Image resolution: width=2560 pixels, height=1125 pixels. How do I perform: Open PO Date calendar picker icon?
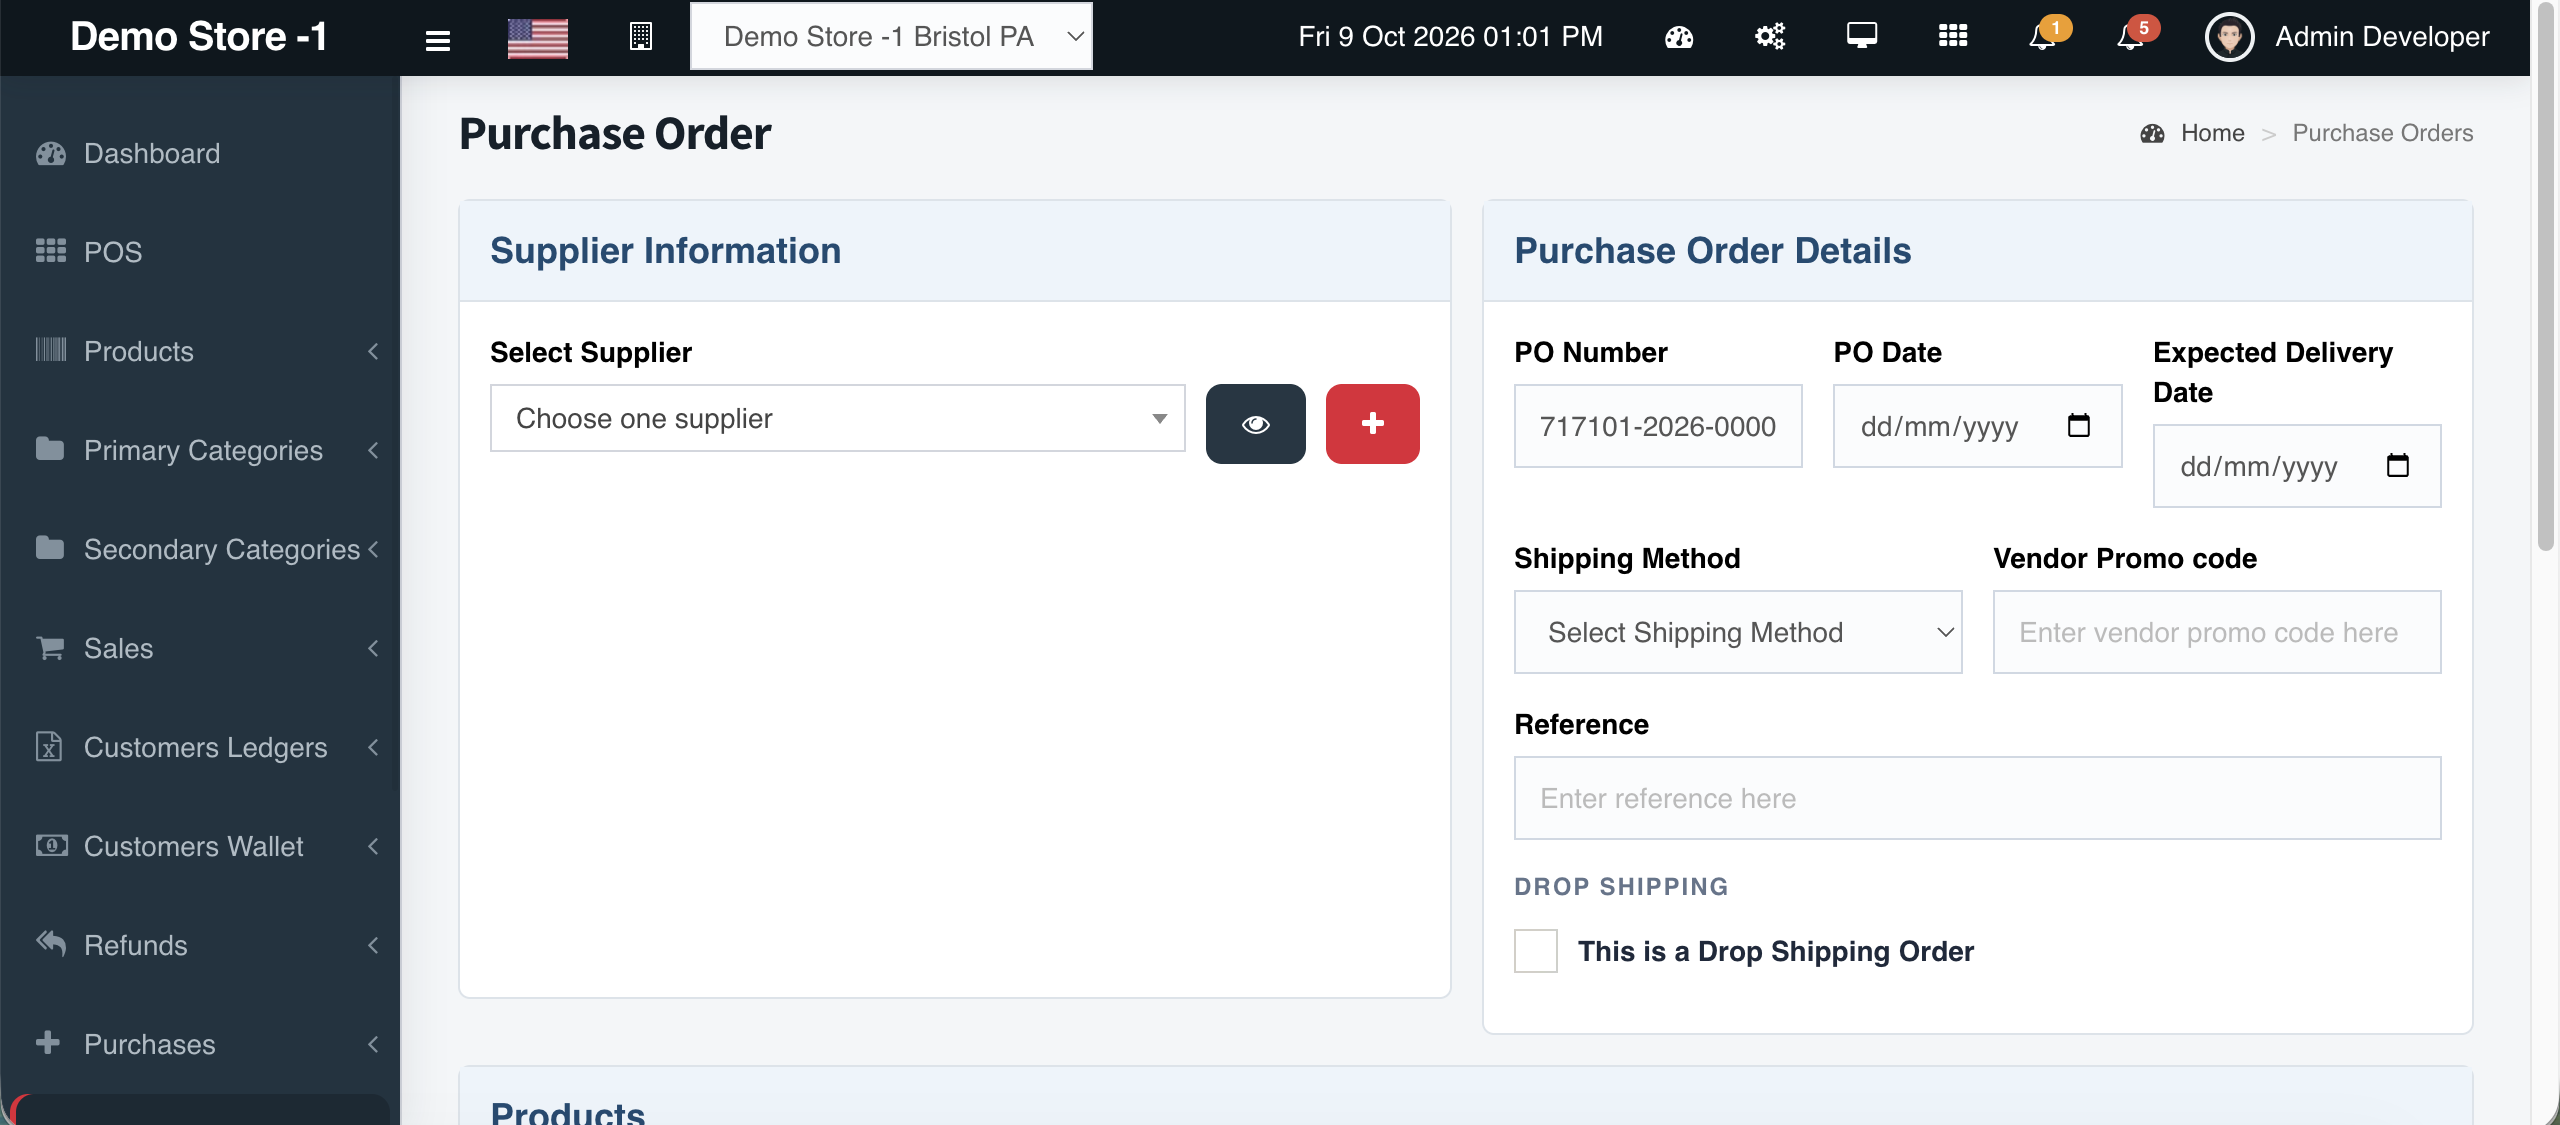(x=2079, y=426)
